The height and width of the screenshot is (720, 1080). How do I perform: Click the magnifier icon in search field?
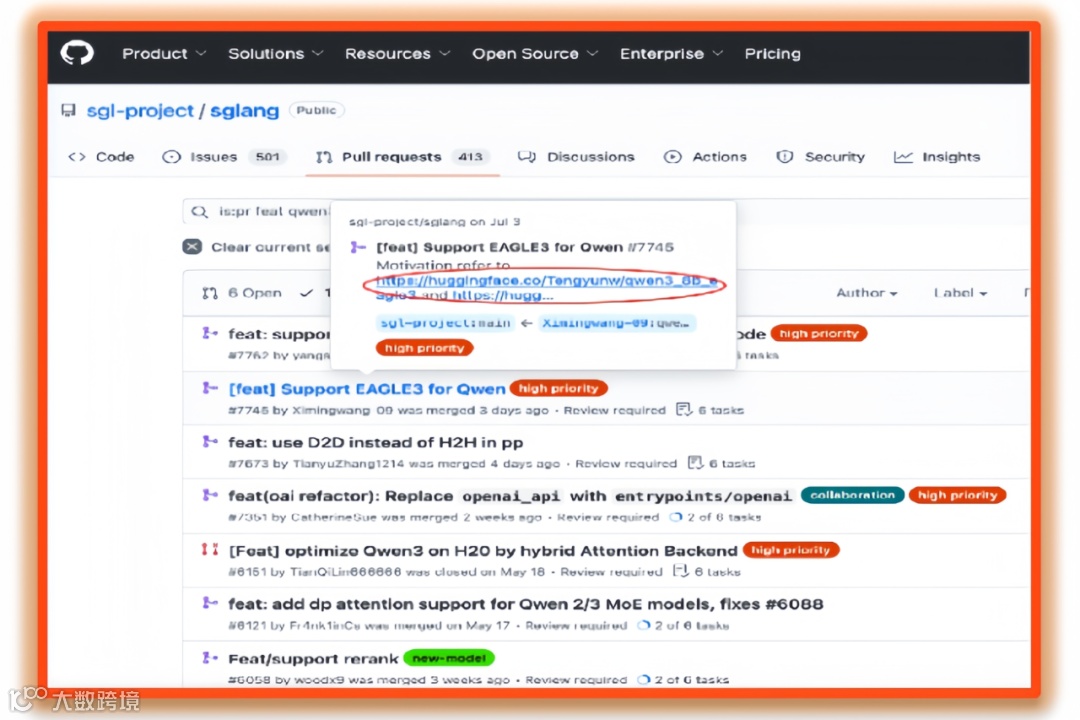point(200,212)
